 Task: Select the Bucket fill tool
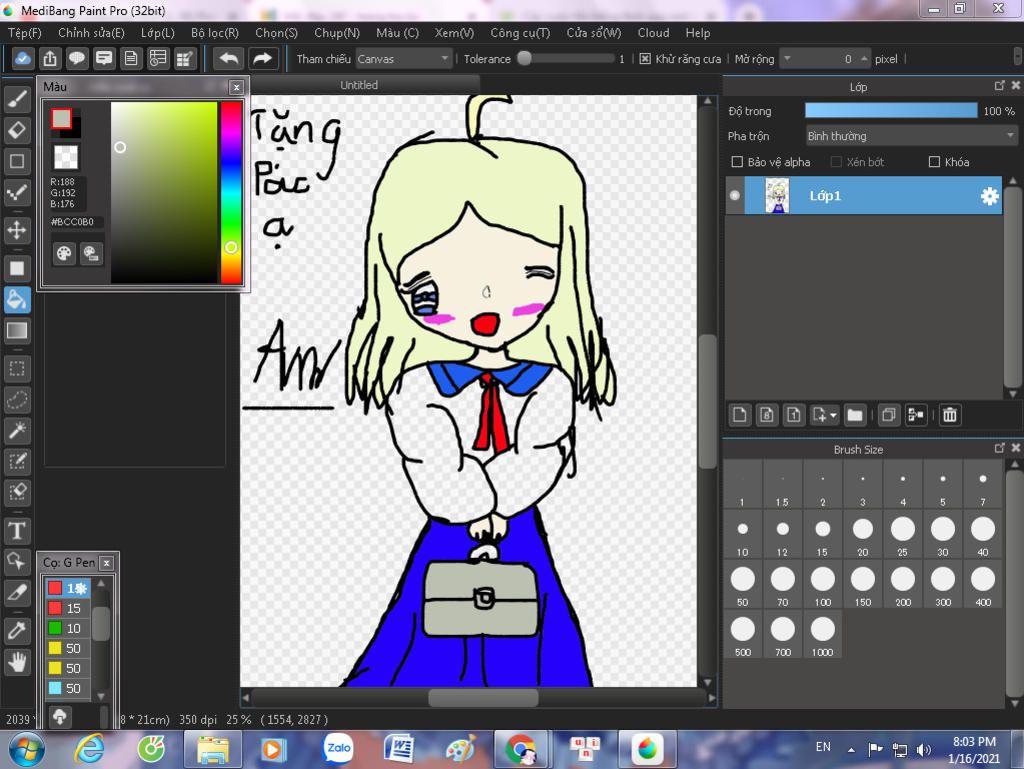[x=17, y=300]
